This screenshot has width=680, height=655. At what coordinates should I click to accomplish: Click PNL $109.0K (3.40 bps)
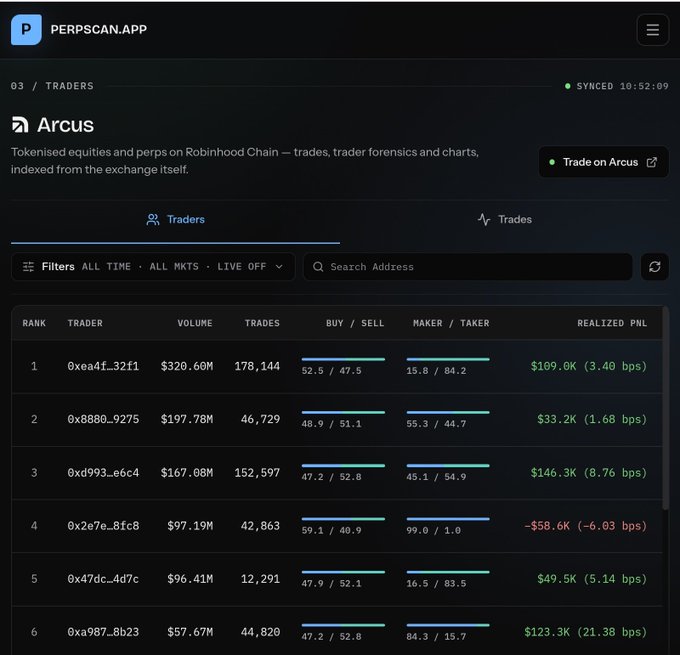pos(589,366)
